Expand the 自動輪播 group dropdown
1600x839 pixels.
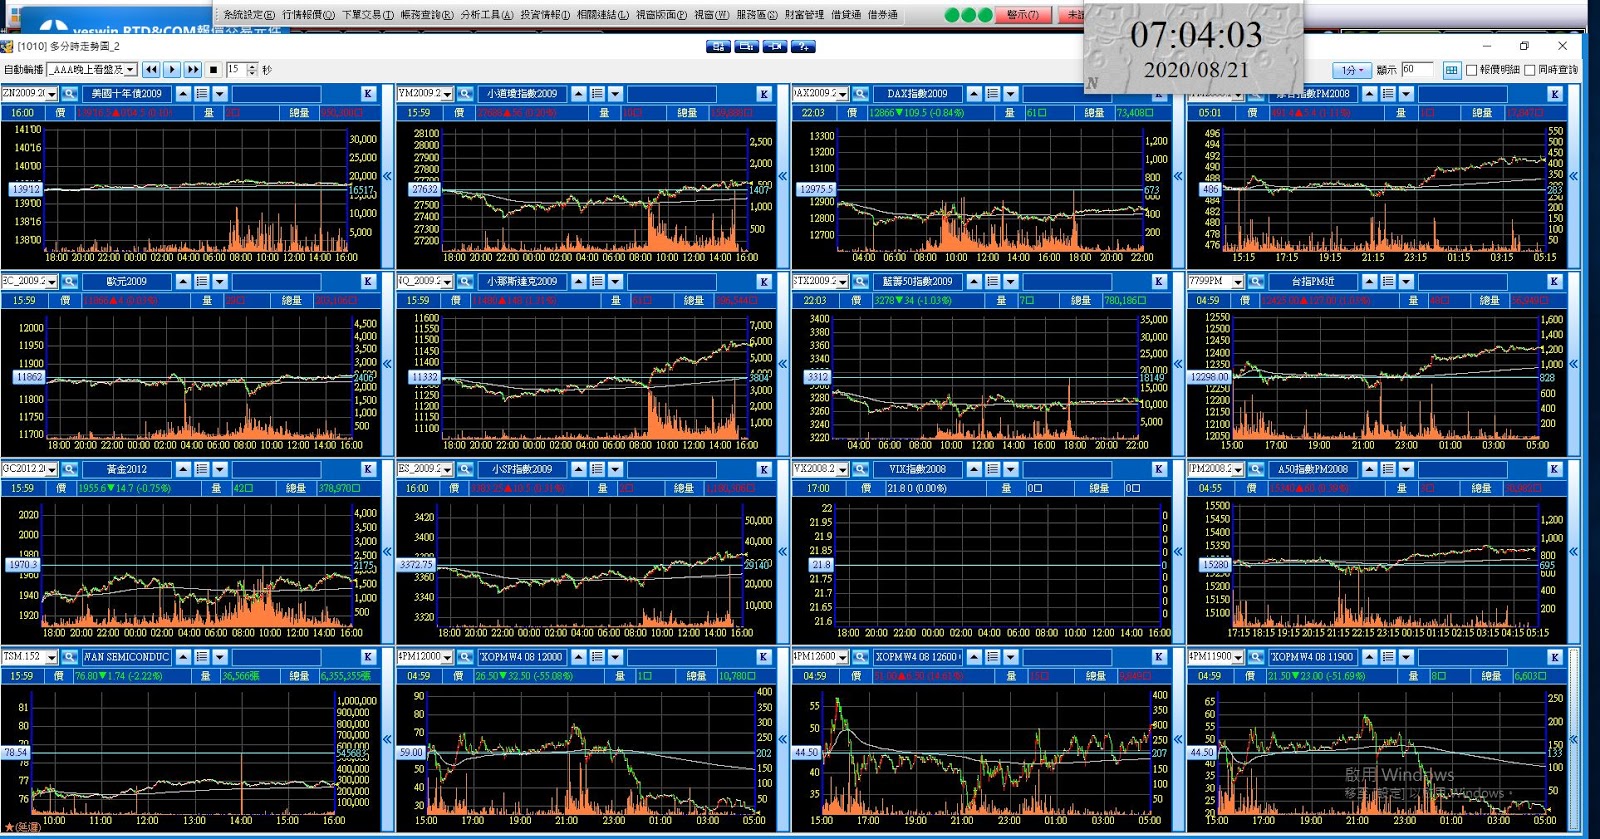130,70
